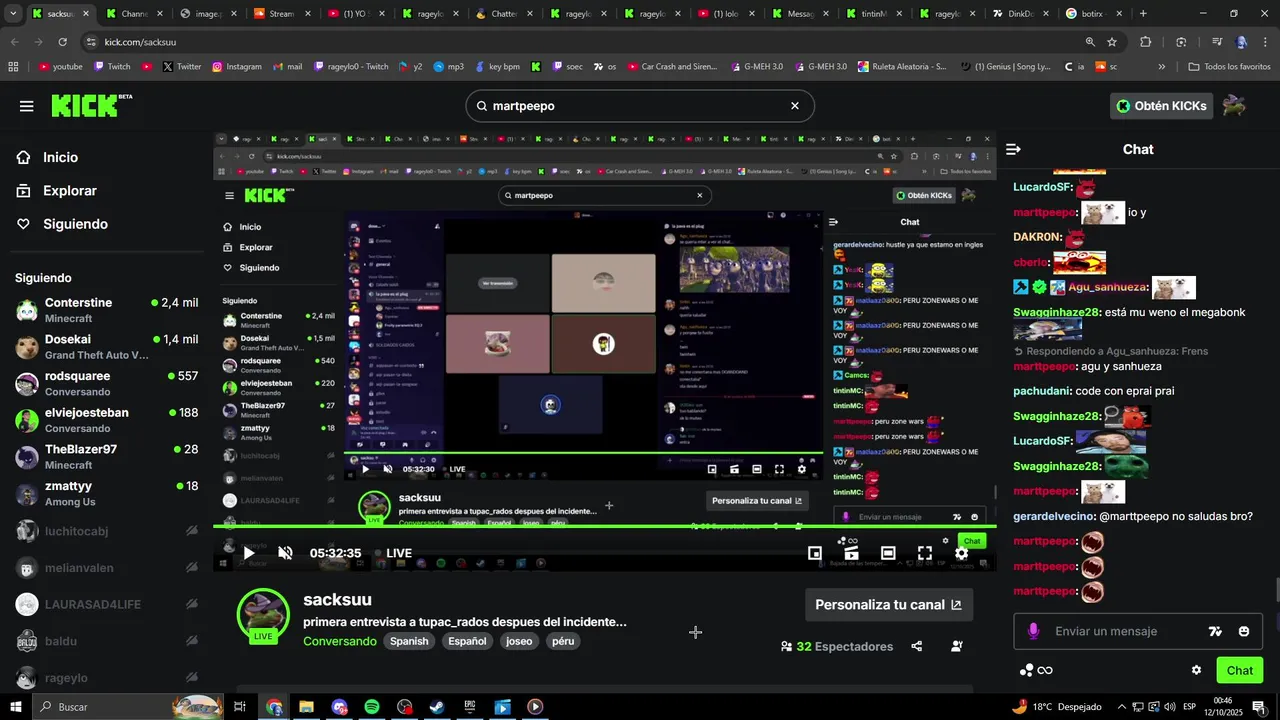Open video player settings gear
This screenshot has height=720, width=1280.
961,553
